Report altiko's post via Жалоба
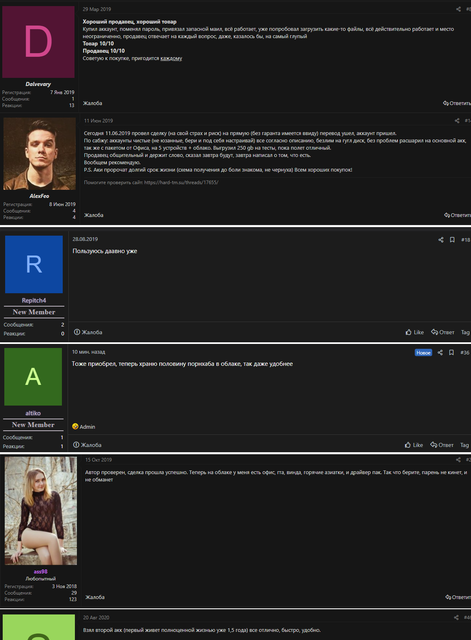 (87, 445)
